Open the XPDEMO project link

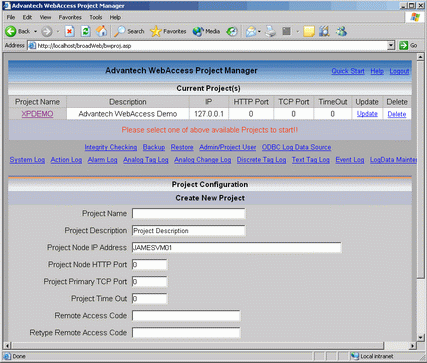pyautogui.click(x=37, y=114)
